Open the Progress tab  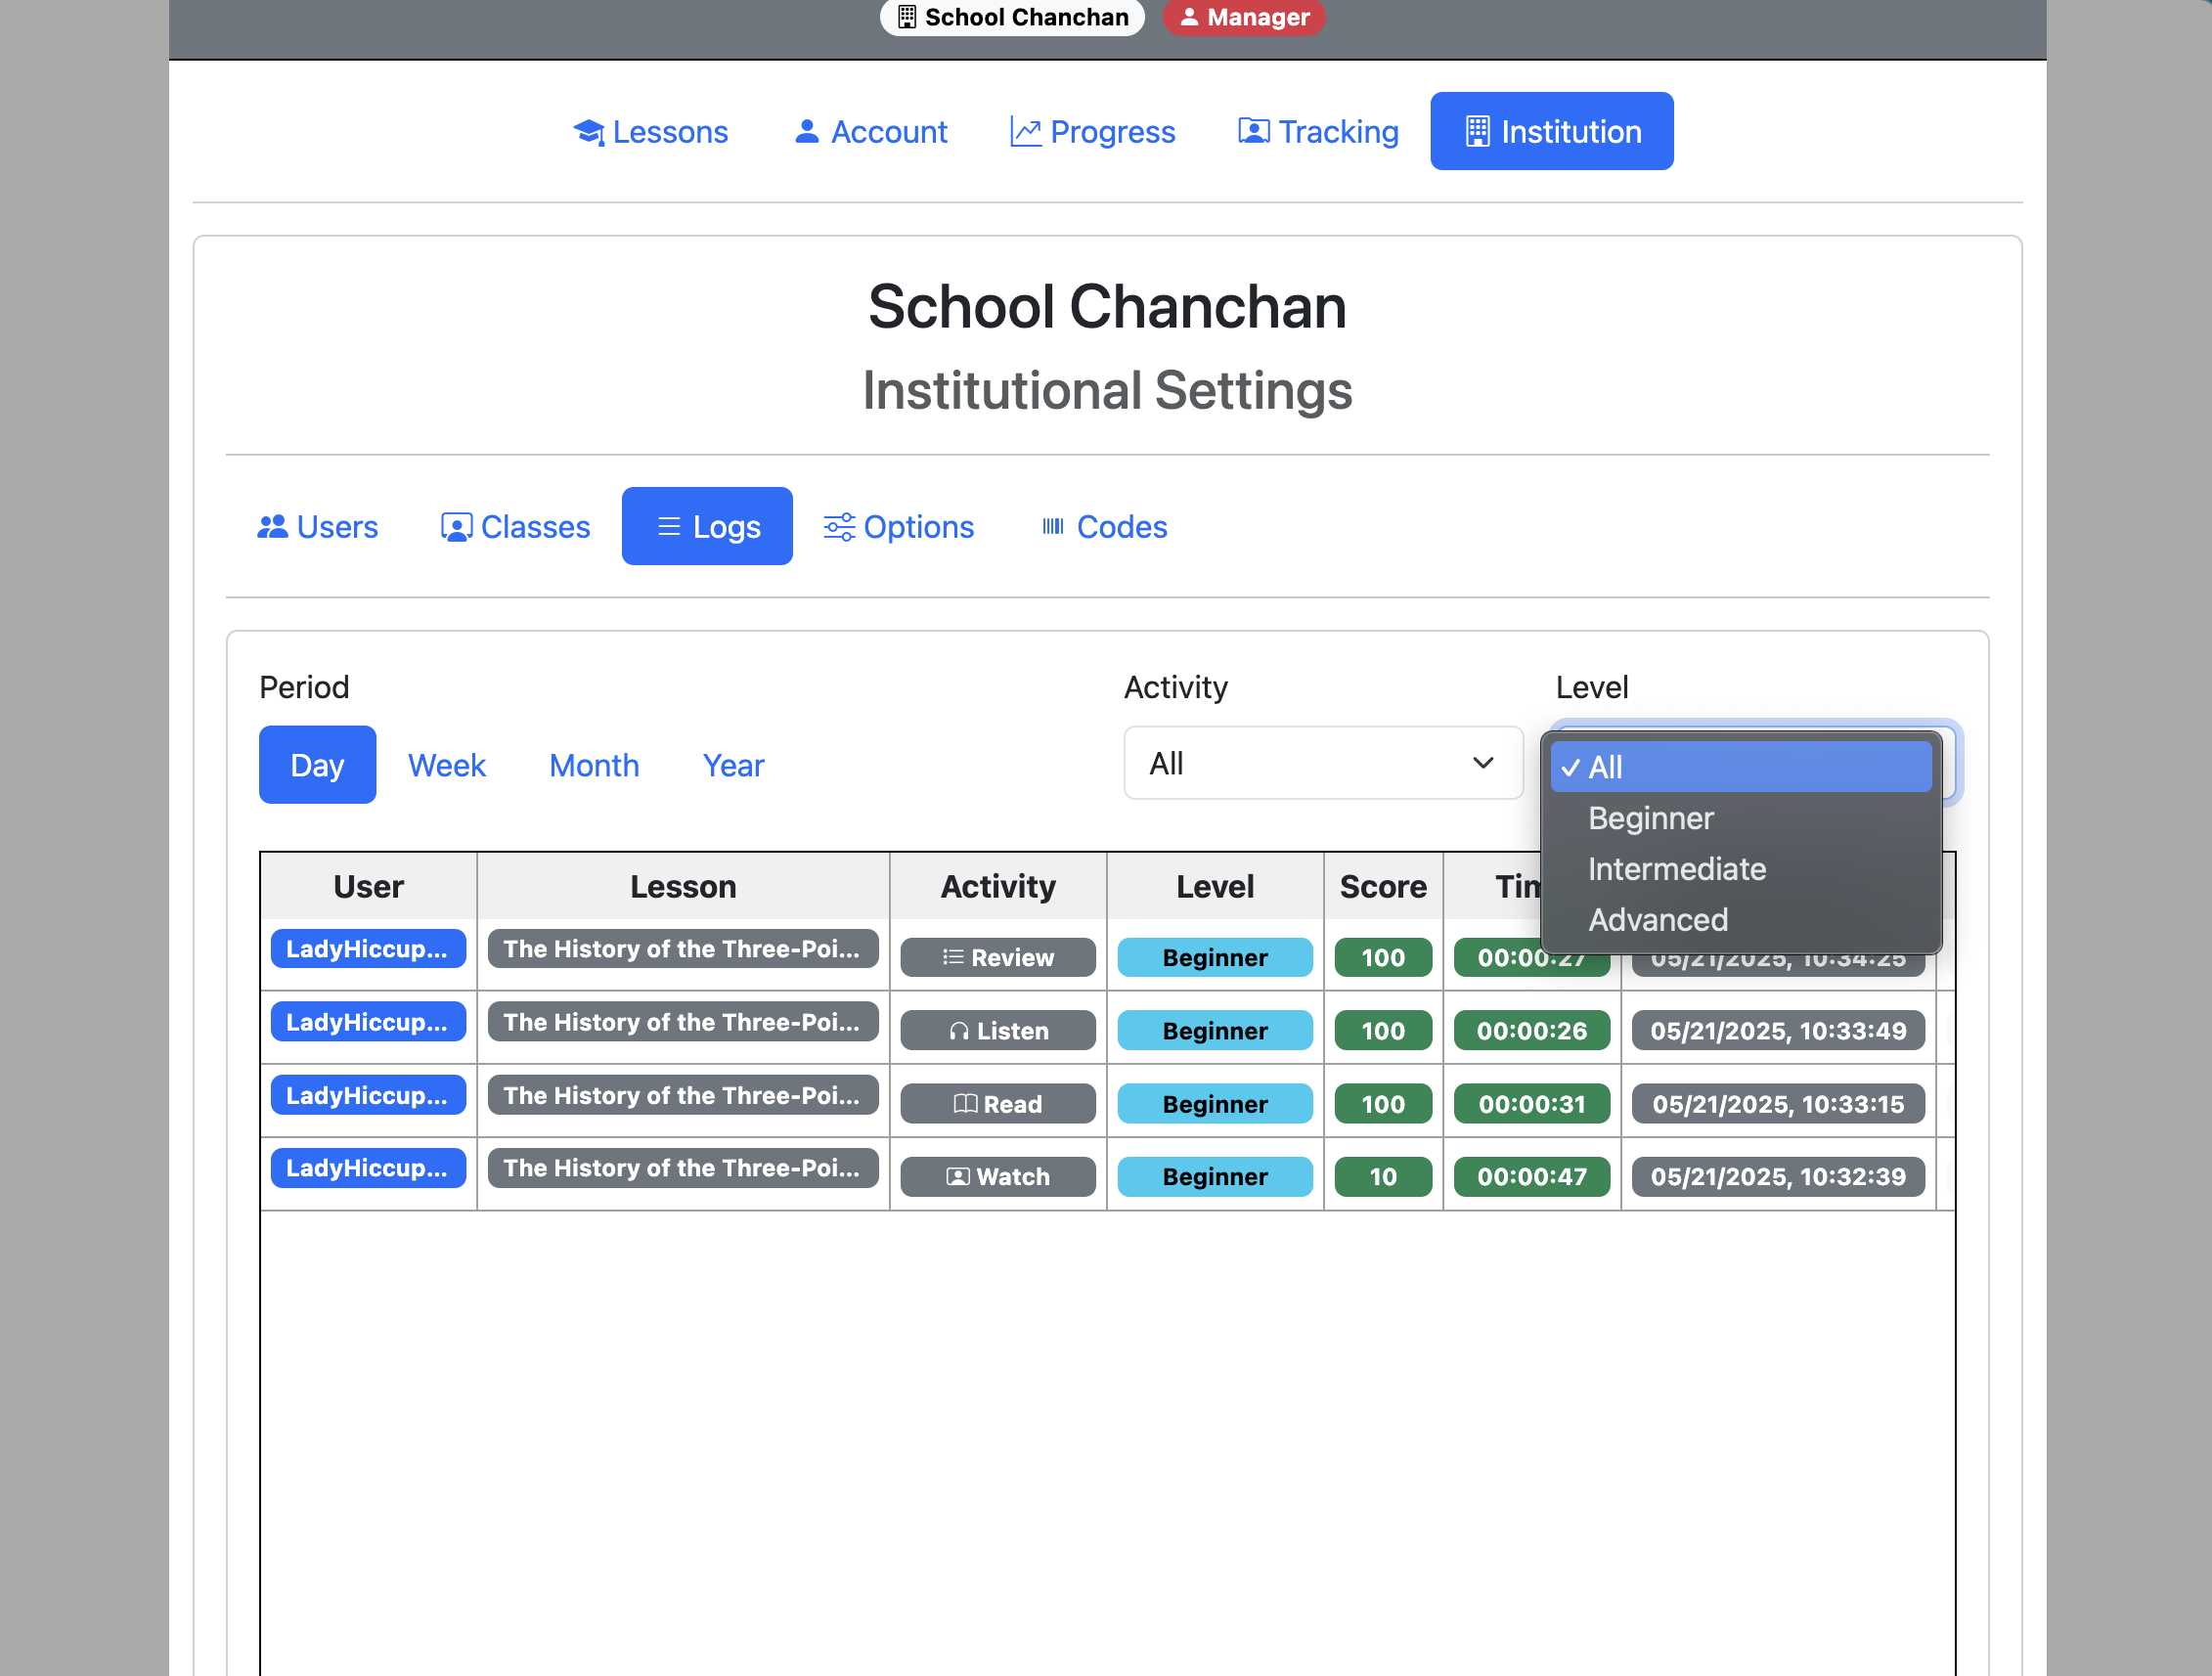click(x=1093, y=131)
